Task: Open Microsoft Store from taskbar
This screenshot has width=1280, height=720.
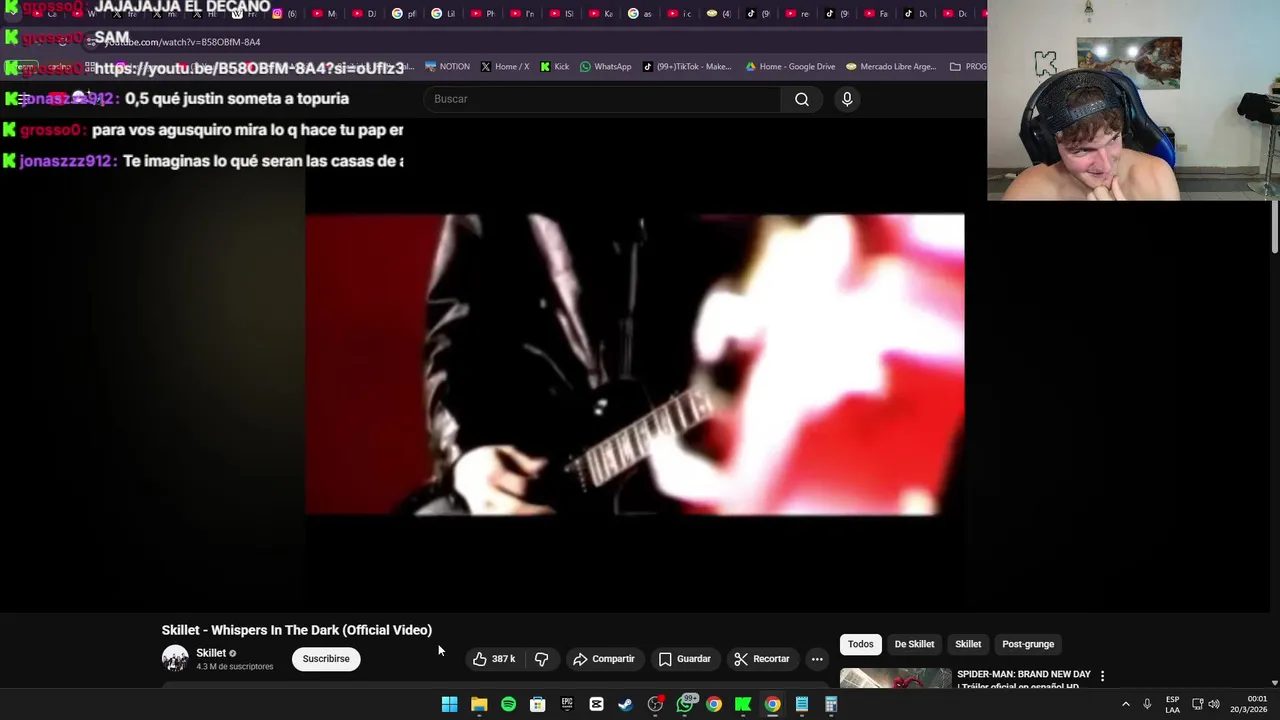Action: (x=537, y=704)
